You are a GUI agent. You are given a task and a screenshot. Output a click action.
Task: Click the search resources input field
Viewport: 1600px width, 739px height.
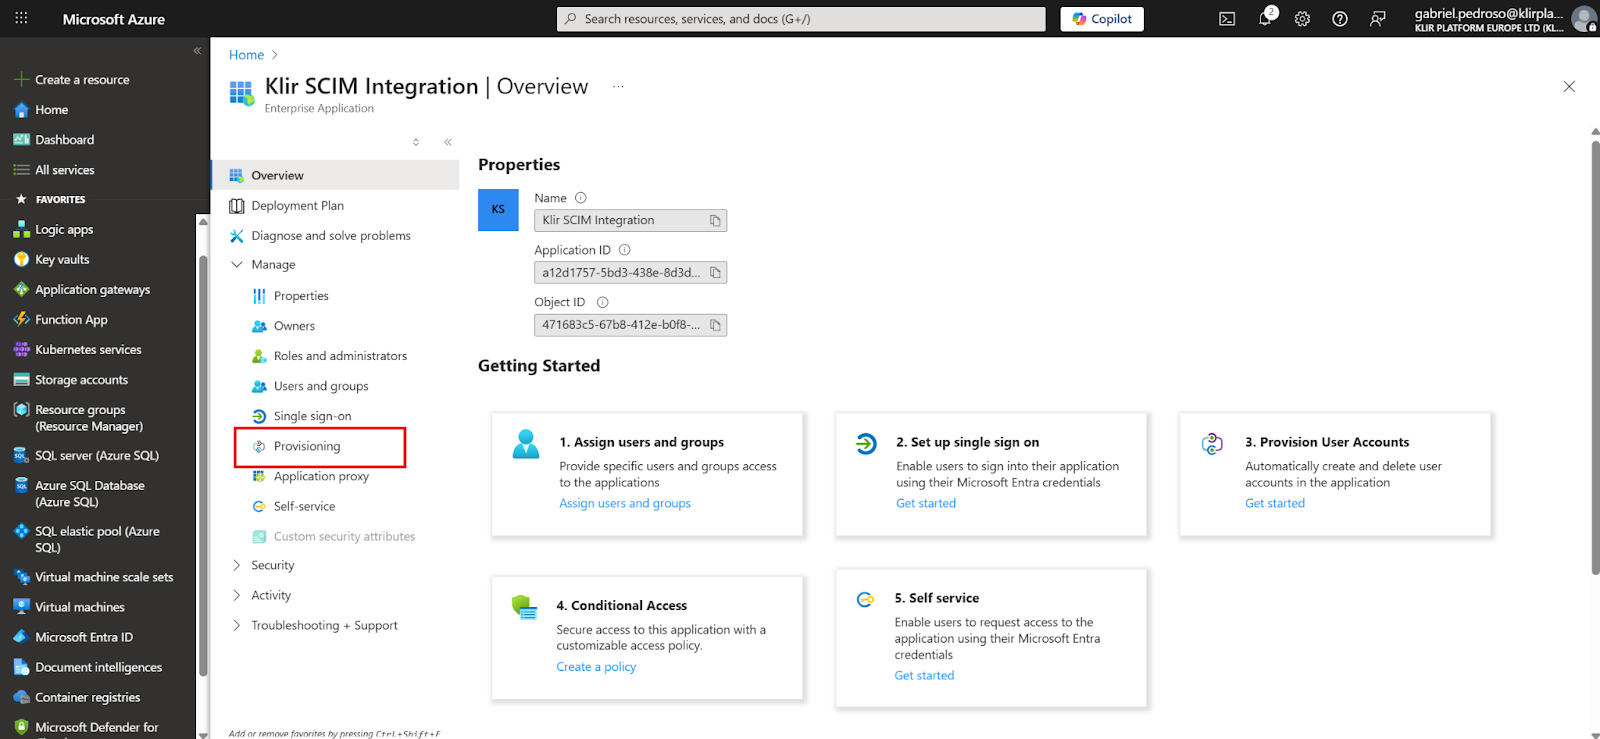tap(800, 19)
